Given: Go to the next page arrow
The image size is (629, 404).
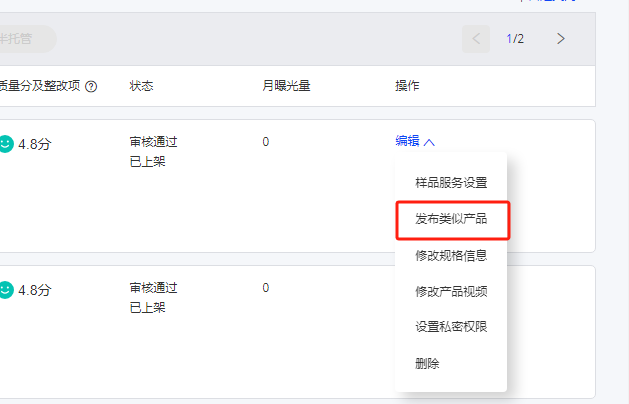Looking at the screenshot, I should click(x=561, y=39).
